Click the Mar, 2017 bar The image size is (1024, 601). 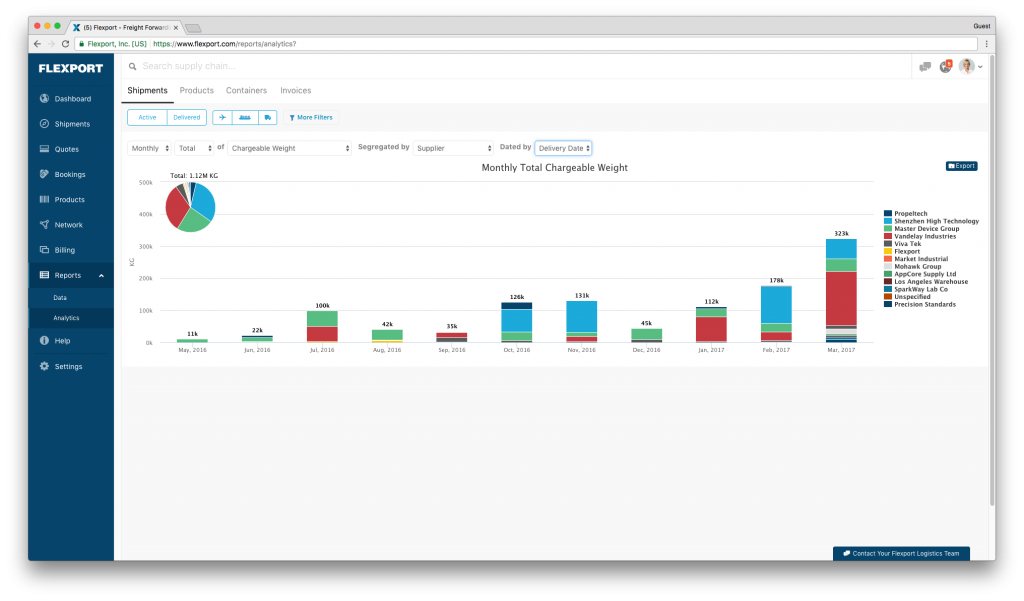(841, 291)
